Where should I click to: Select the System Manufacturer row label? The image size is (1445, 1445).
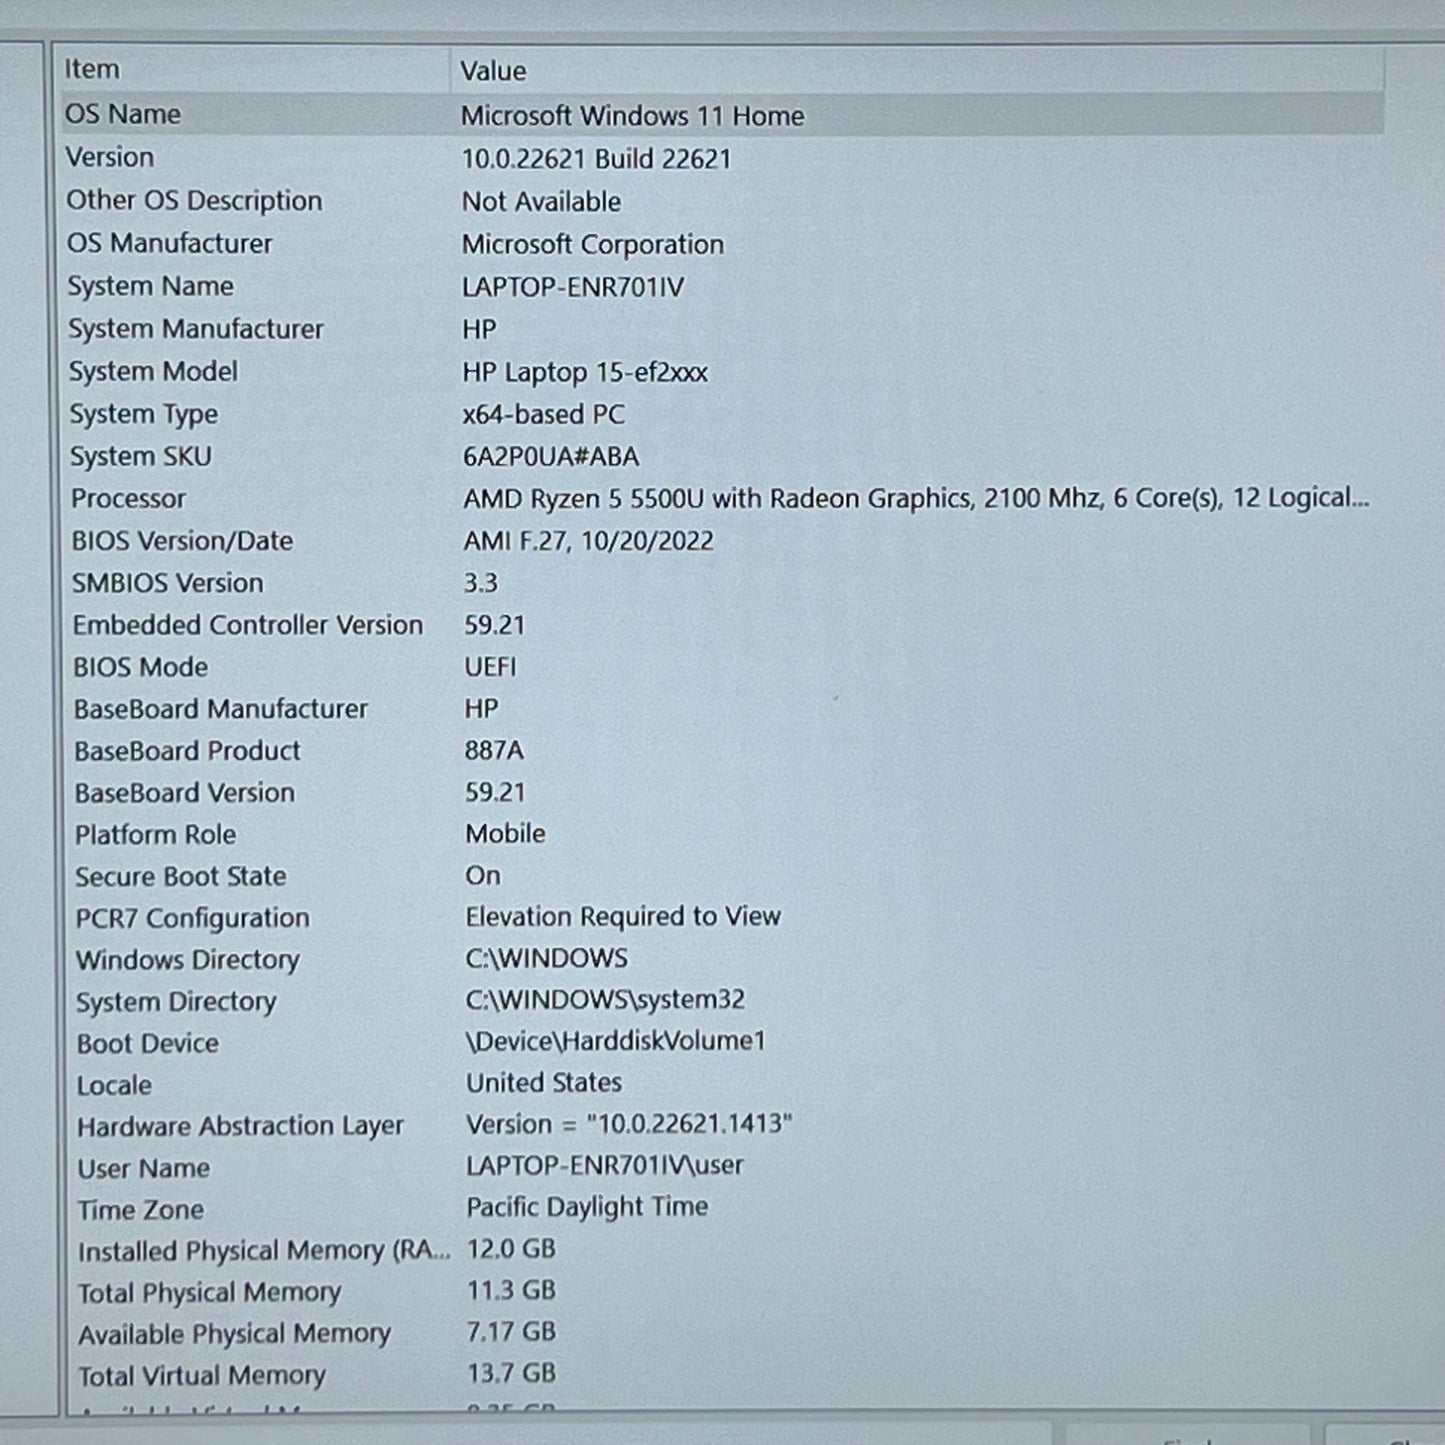click(x=196, y=329)
